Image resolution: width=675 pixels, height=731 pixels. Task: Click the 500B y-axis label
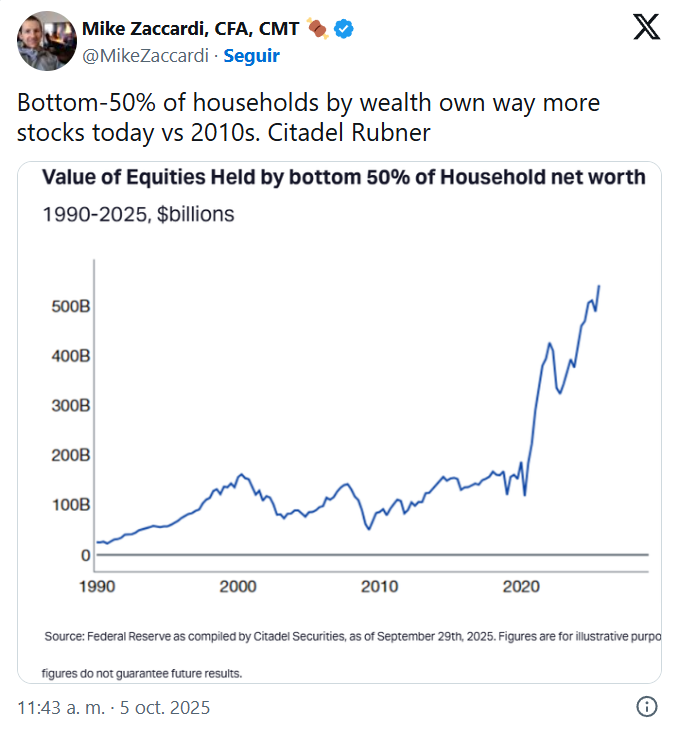click(71, 306)
